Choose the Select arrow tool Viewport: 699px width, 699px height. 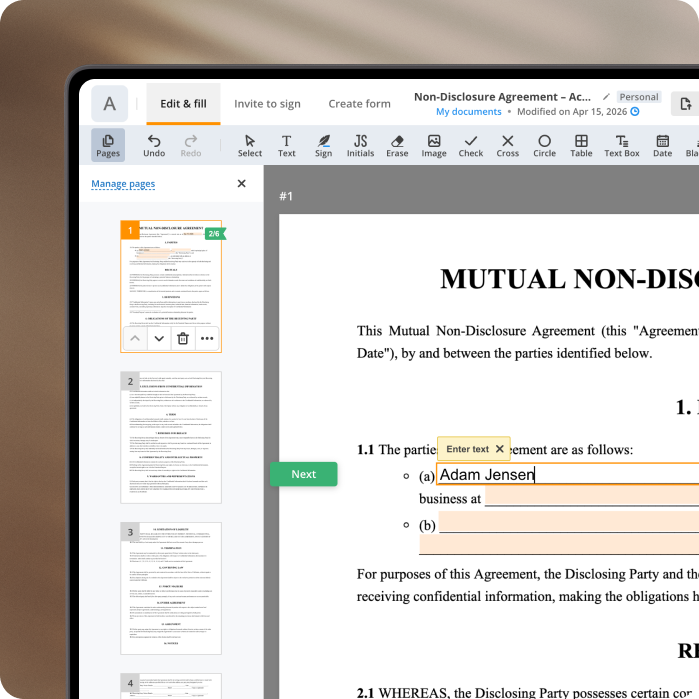pos(250,145)
